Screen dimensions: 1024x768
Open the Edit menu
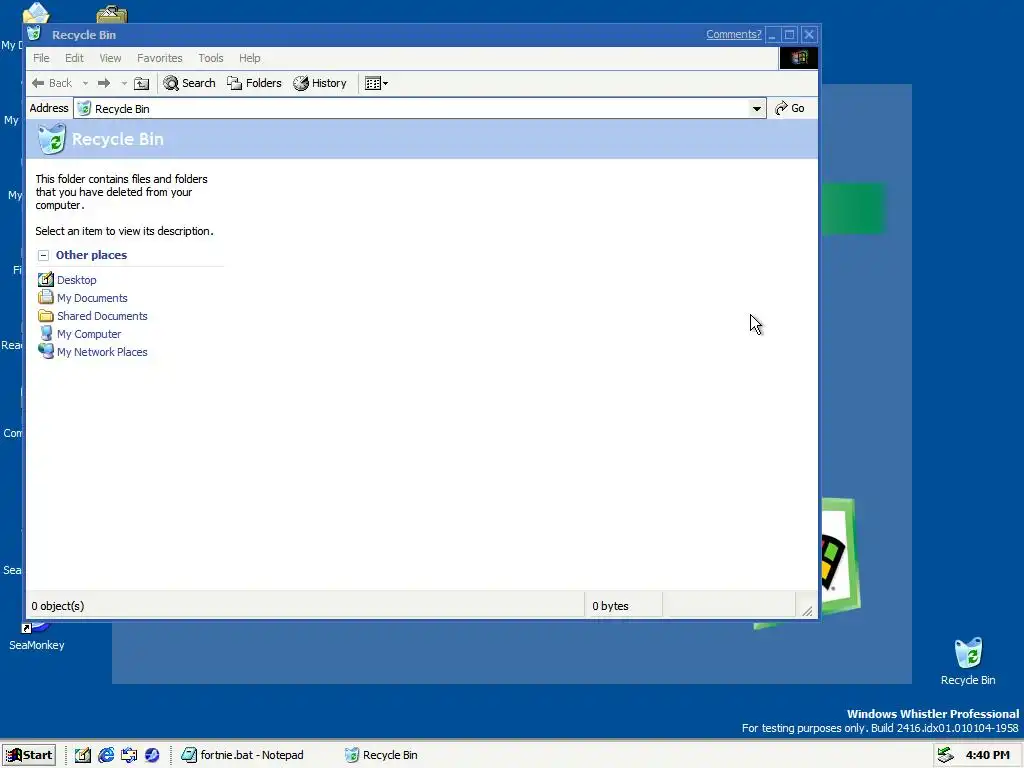[74, 58]
